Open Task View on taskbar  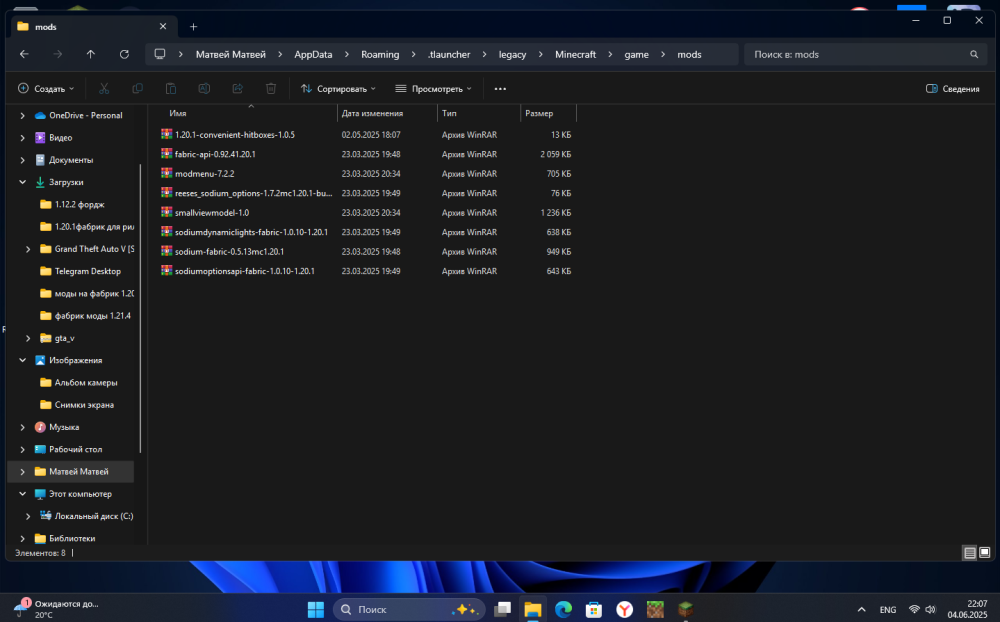[503, 609]
